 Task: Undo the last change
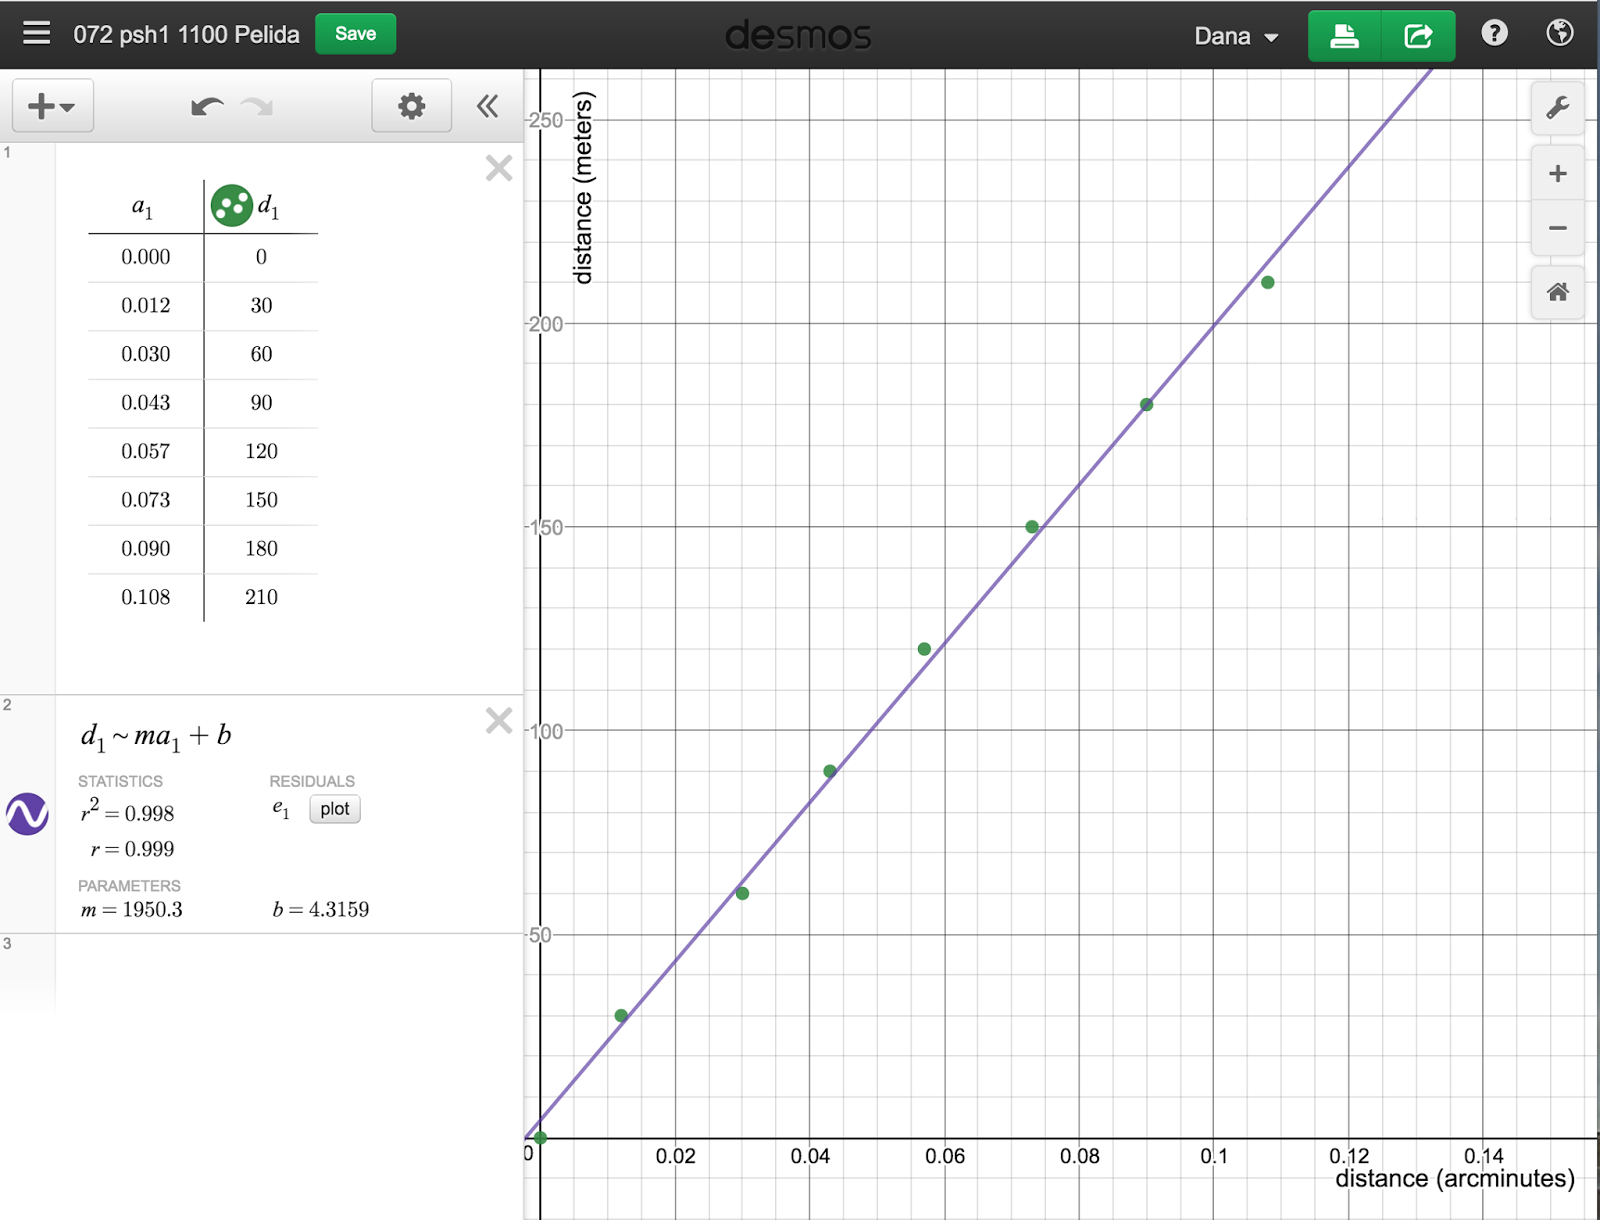[206, 105]
